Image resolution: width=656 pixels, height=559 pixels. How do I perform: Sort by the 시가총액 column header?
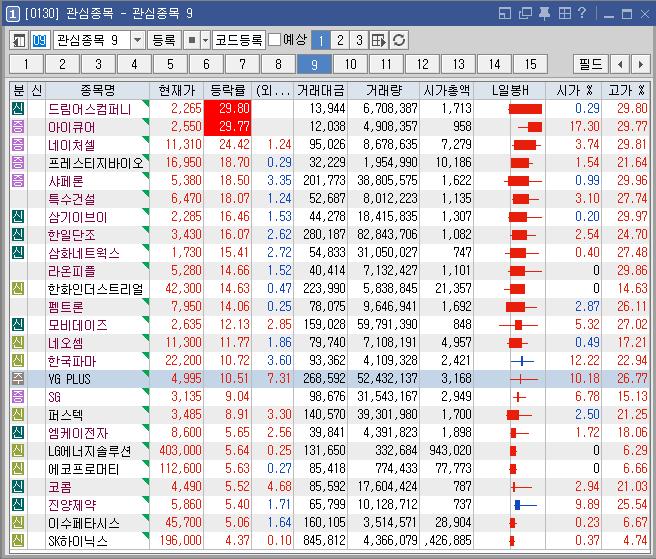pos(446,90)
